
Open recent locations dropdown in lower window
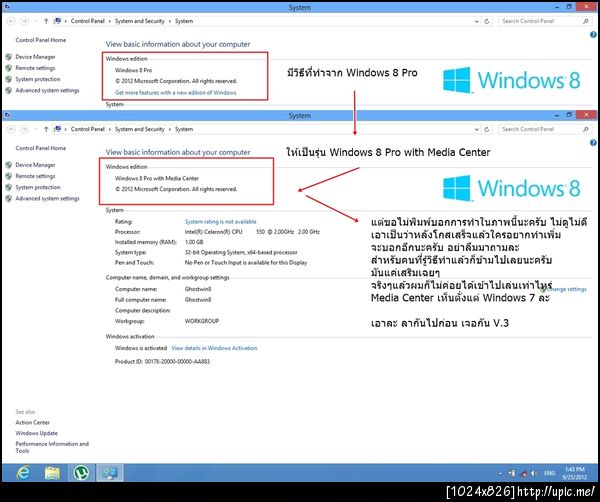pyautogui.click(x=35, y=129)
